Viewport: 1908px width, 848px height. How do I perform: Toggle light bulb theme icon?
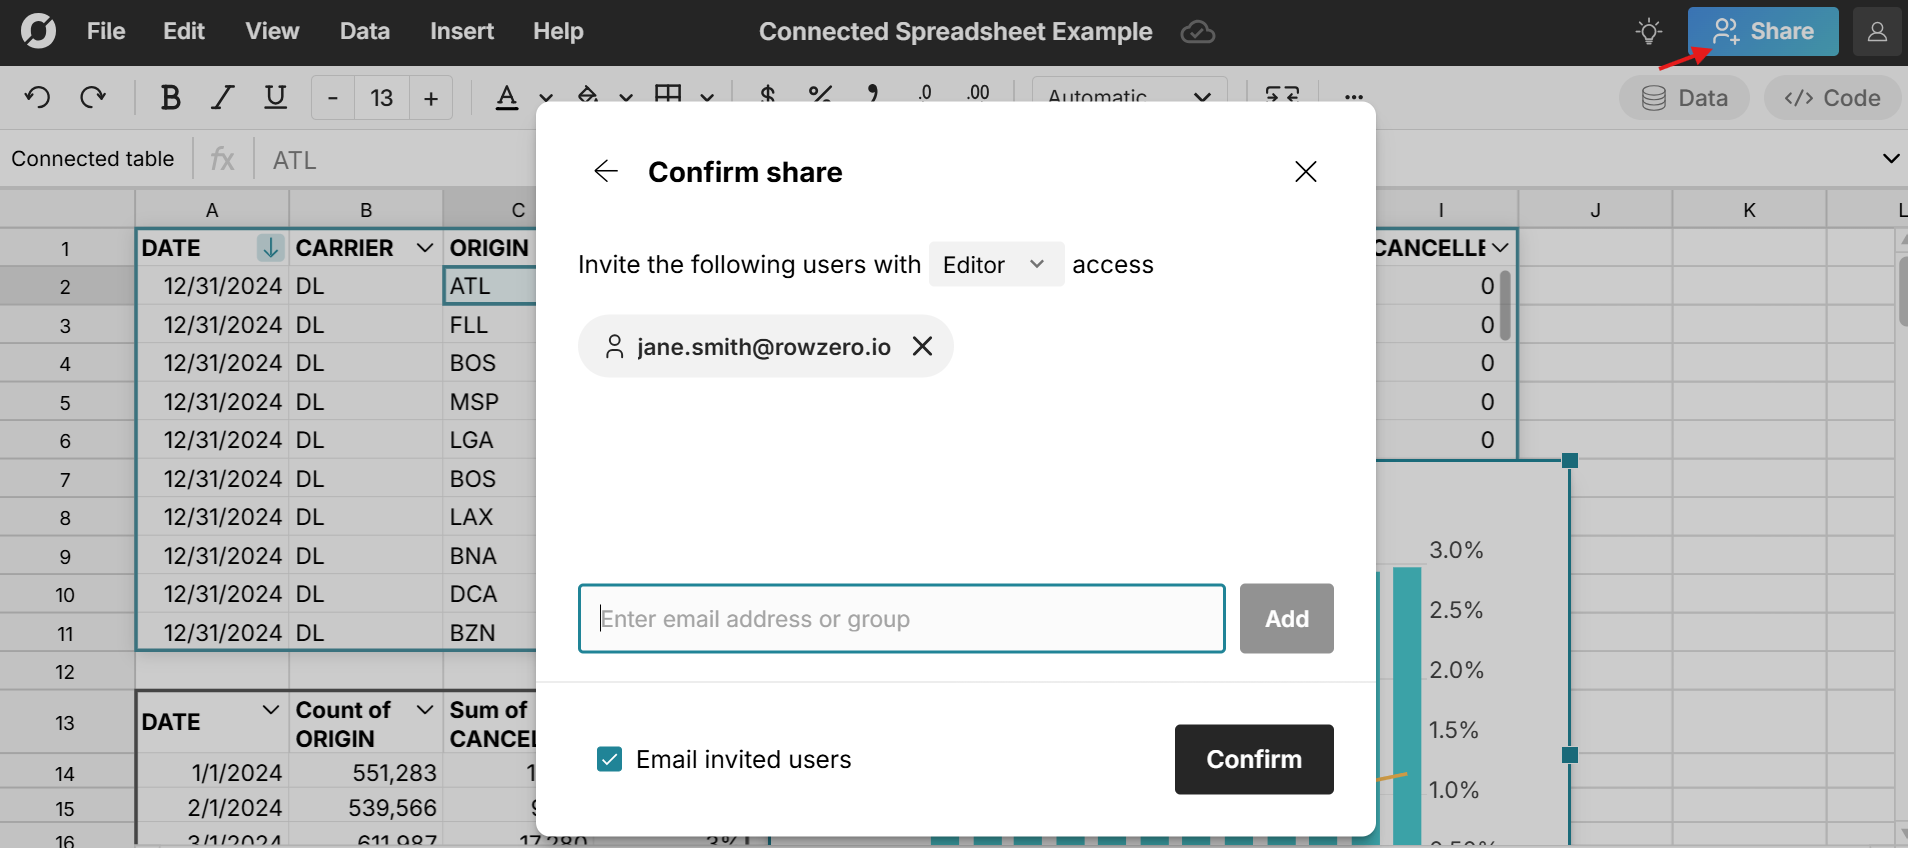(x=1649, y=32)
